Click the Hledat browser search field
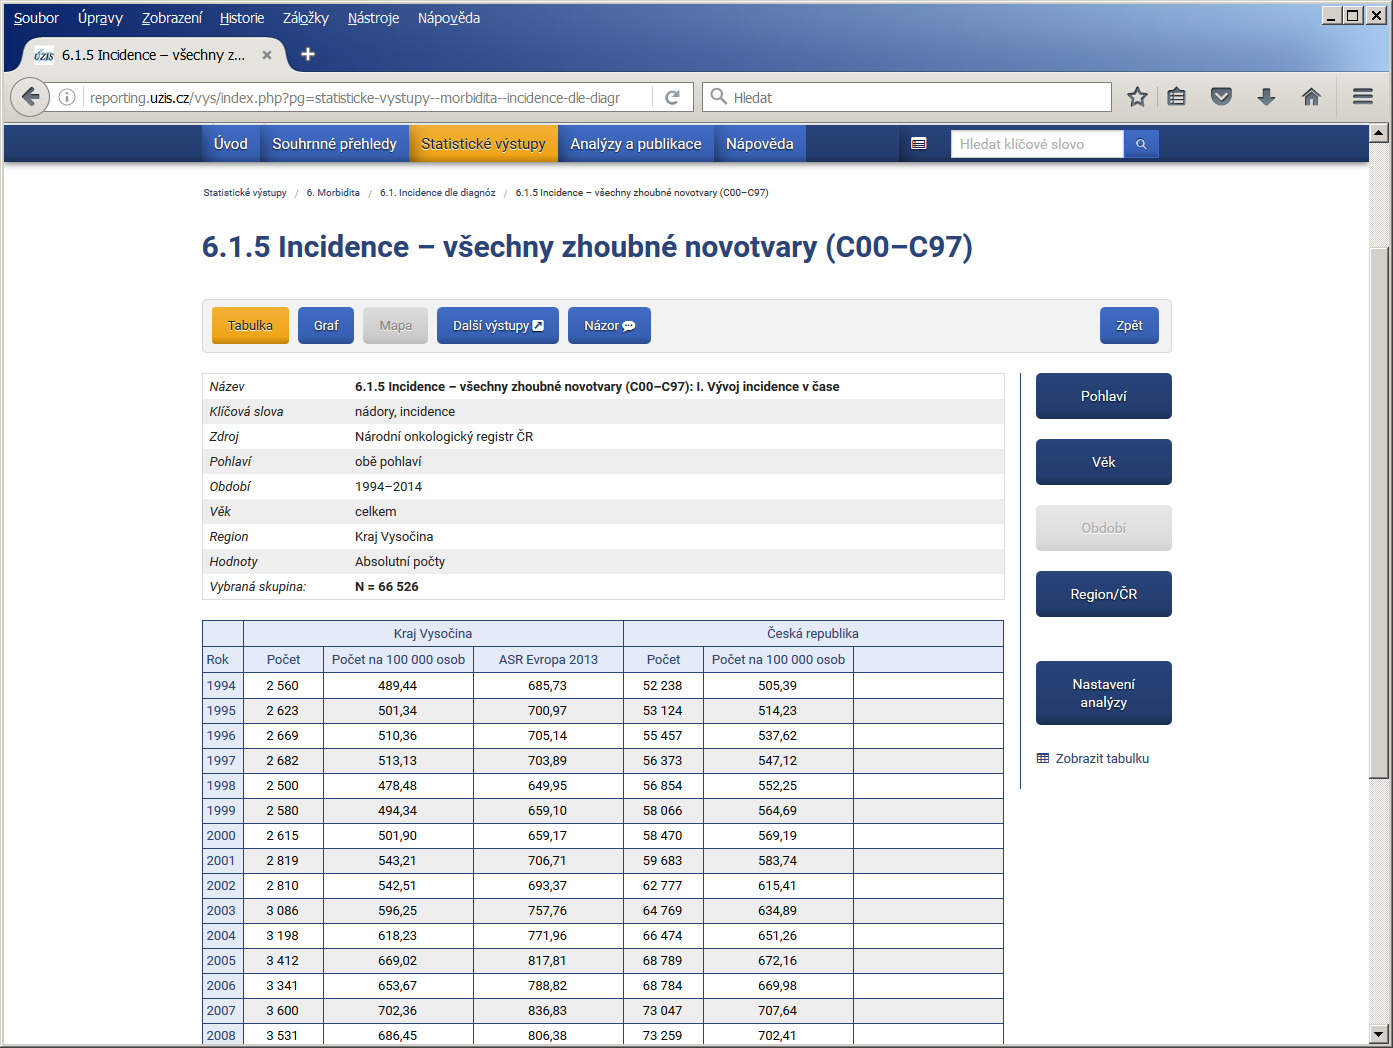1393x1048 pixels. [x=907, y=97]
